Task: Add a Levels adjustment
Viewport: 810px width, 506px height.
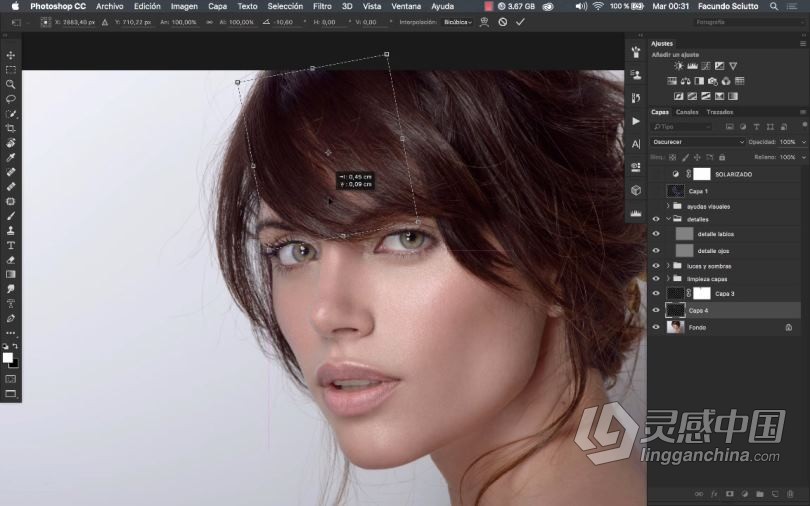Action: 692,66
